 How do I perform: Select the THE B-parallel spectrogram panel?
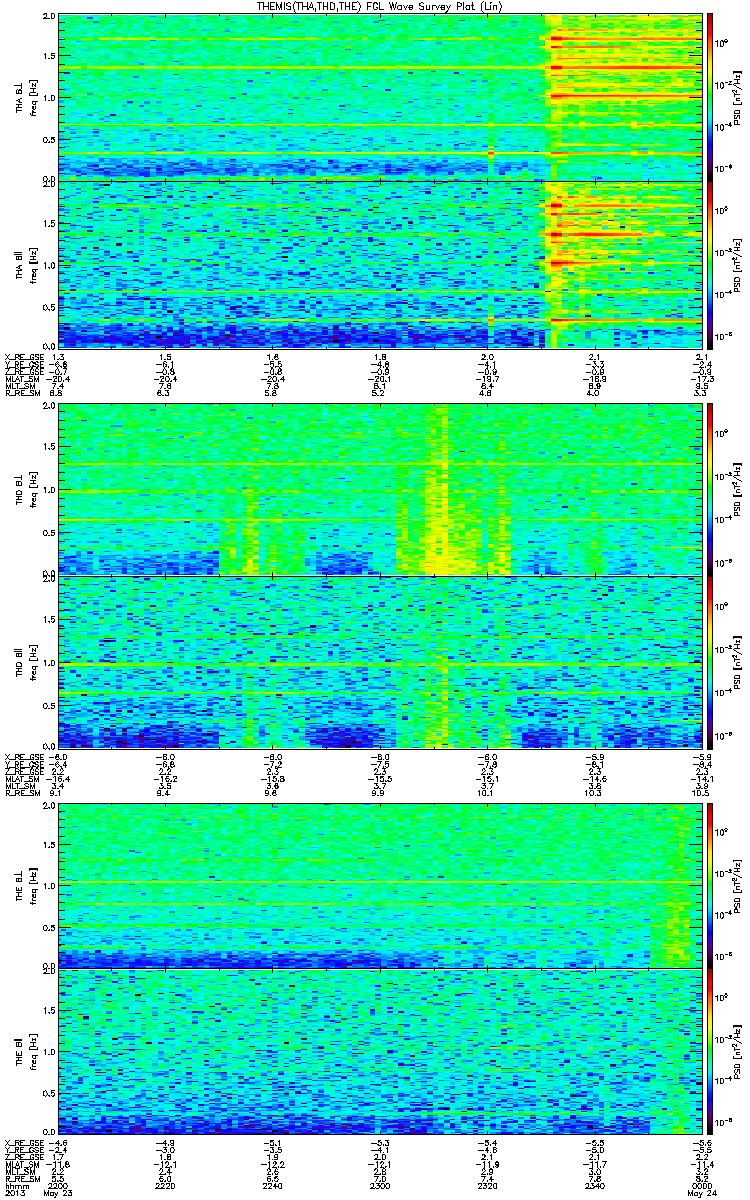(379, 1052)
